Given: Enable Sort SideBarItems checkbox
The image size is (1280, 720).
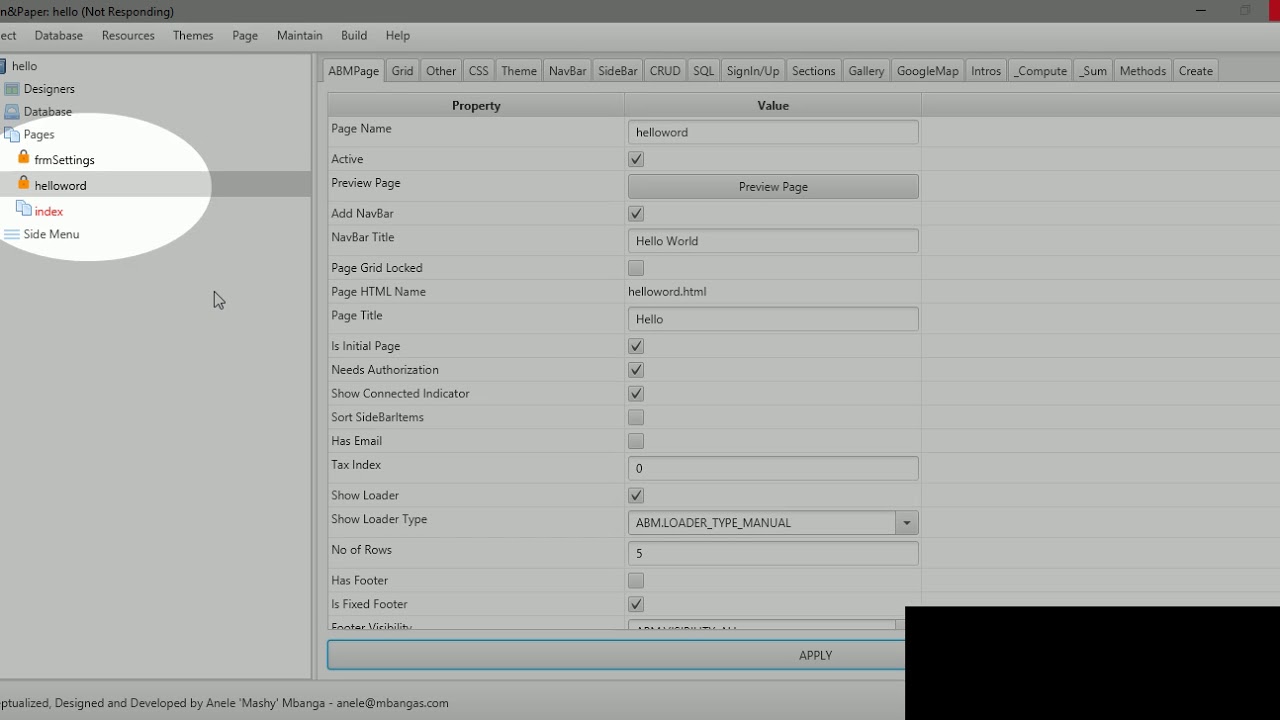Looking at the screenshot, I should [x=636, y=417].
